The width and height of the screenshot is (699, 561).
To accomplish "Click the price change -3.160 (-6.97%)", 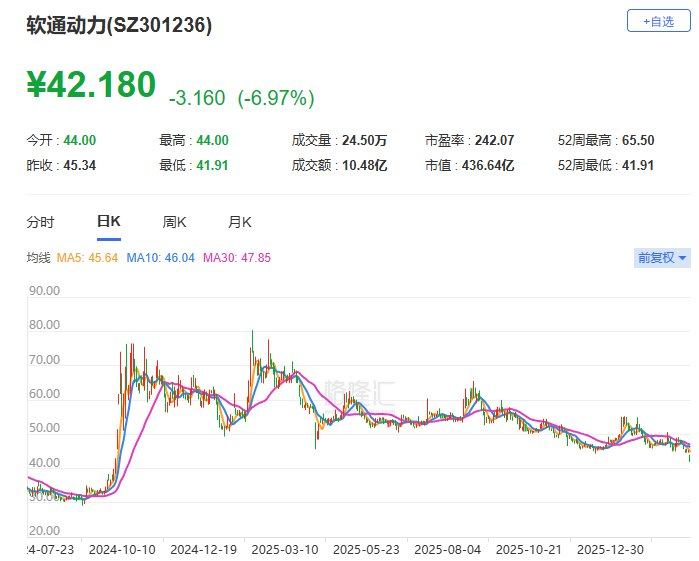I will click(242, 98).
